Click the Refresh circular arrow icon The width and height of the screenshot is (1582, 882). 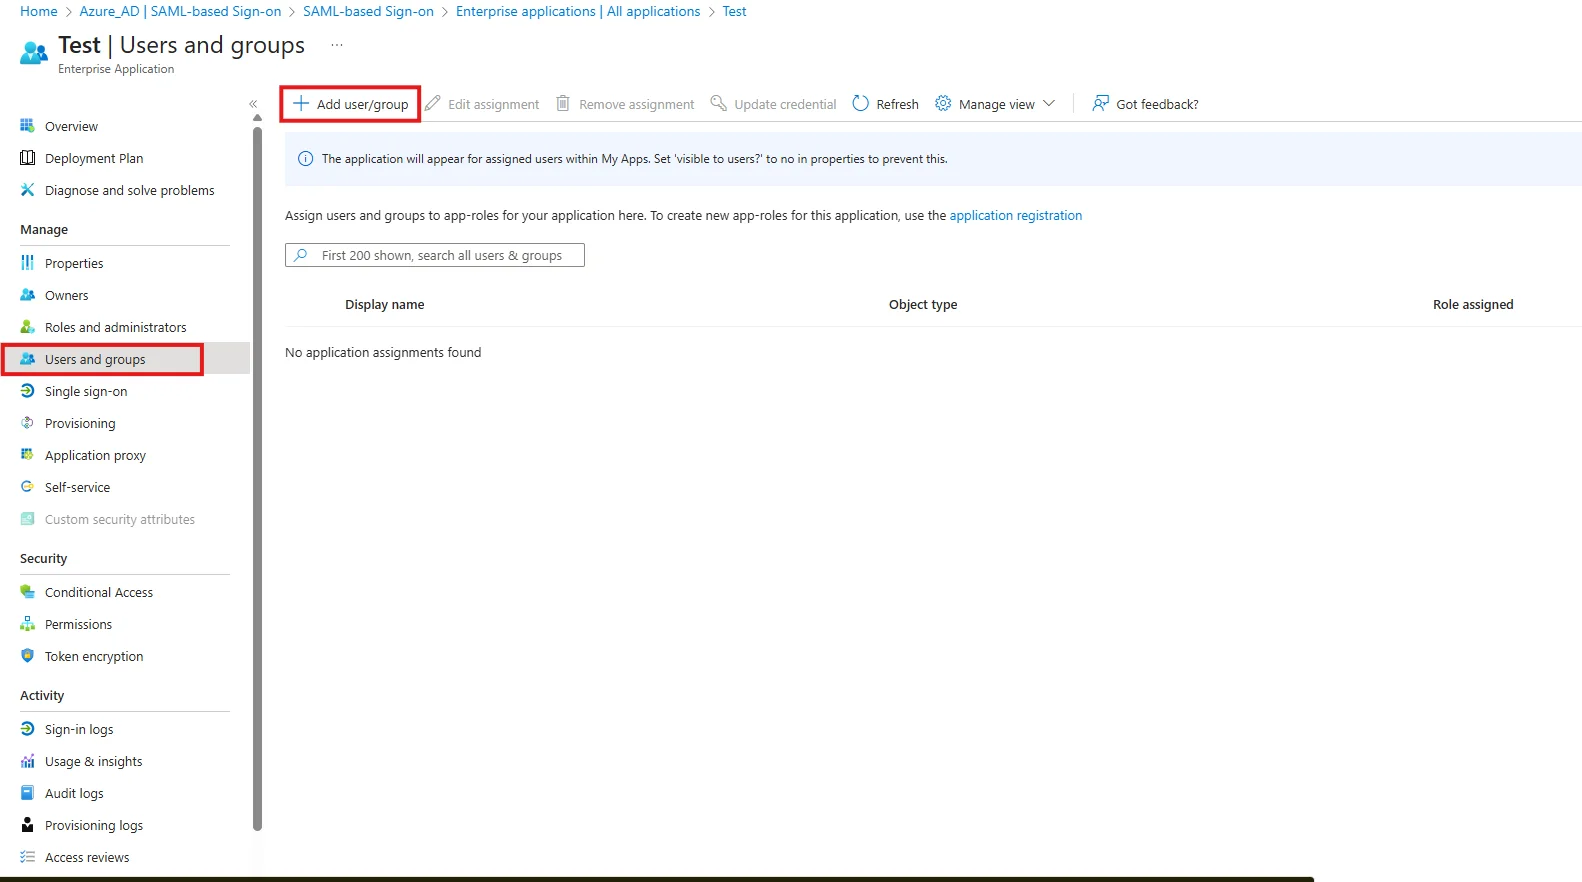(x=860, y=103)
